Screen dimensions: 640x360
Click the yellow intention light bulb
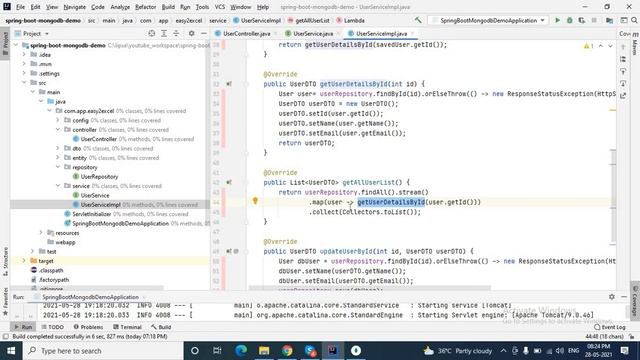click(255, 200)
